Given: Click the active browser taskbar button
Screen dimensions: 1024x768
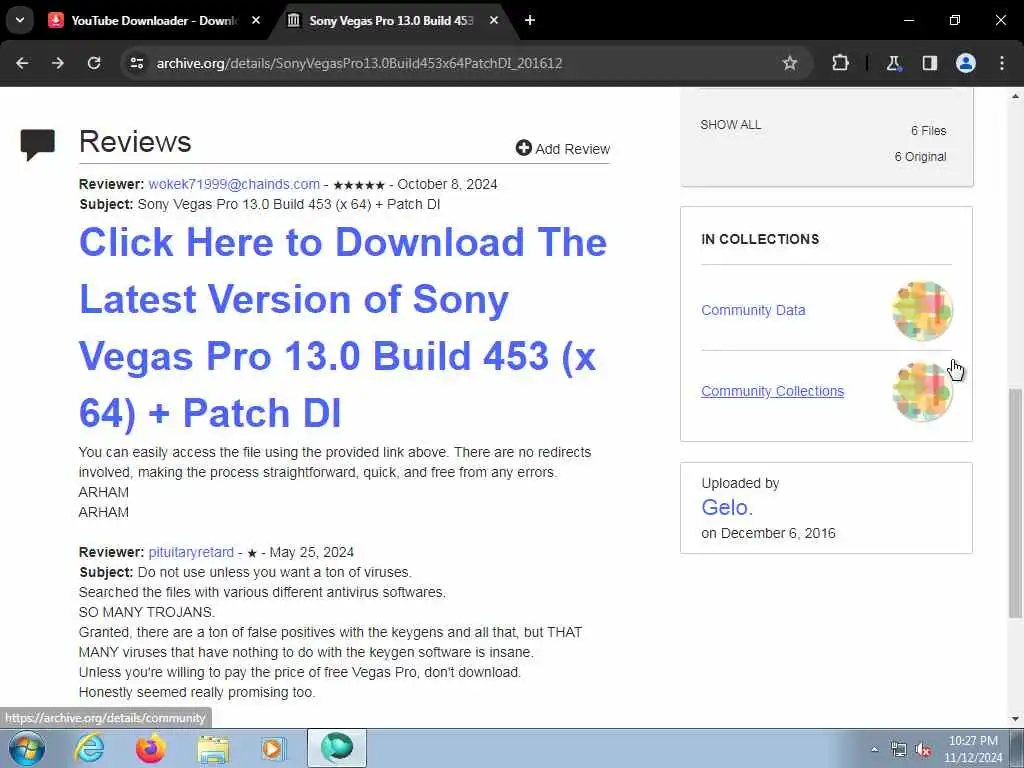Looking at the screenshot, I should click(336, 748).
